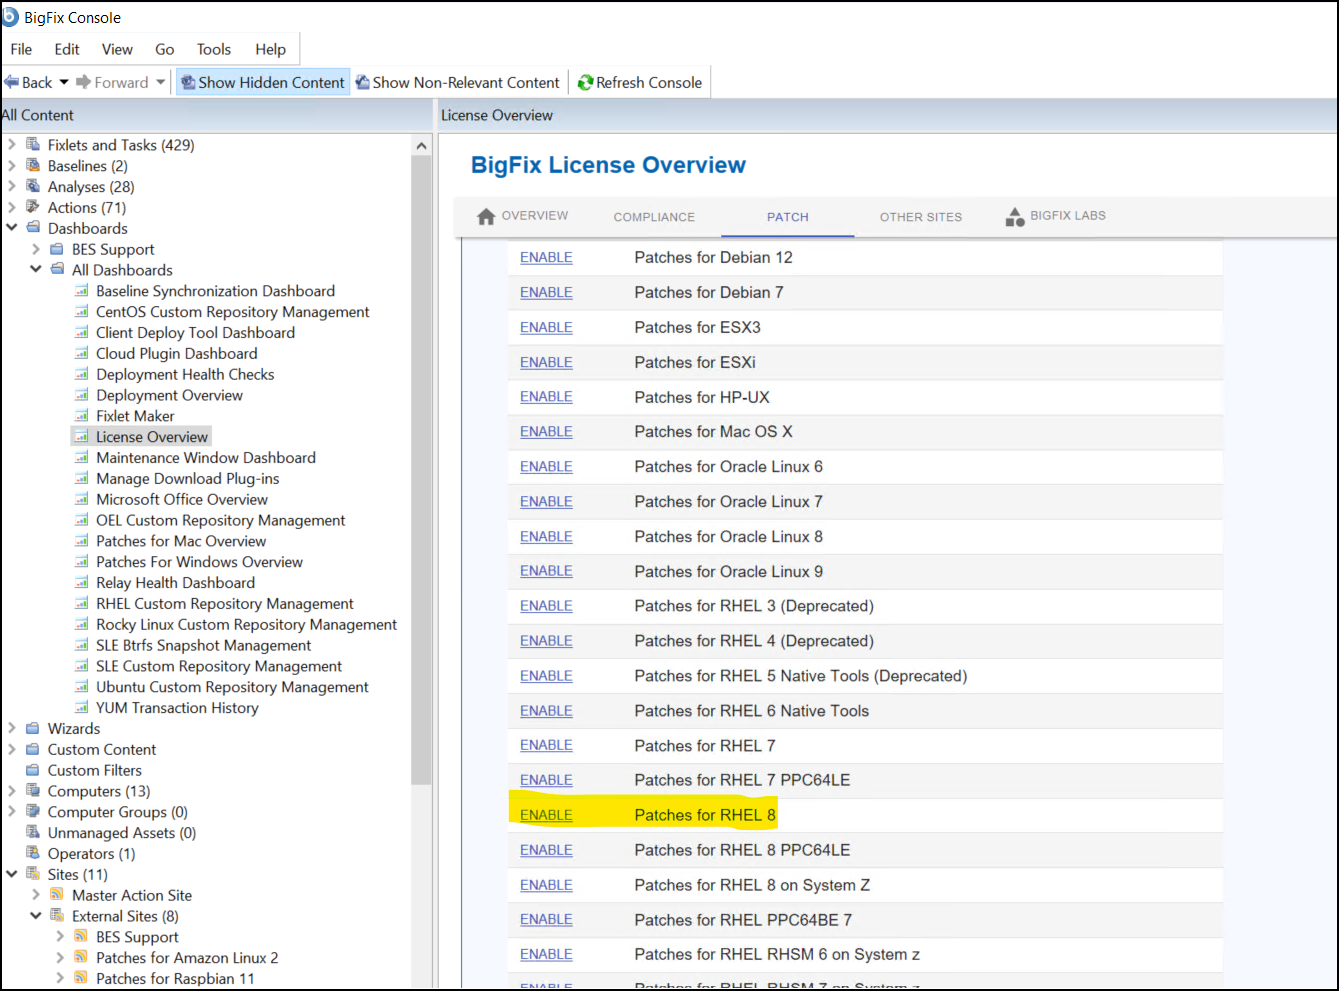Click the Refresh Console icon
Viewport: 1339px width, 991px height.
[x=585, y=82]
